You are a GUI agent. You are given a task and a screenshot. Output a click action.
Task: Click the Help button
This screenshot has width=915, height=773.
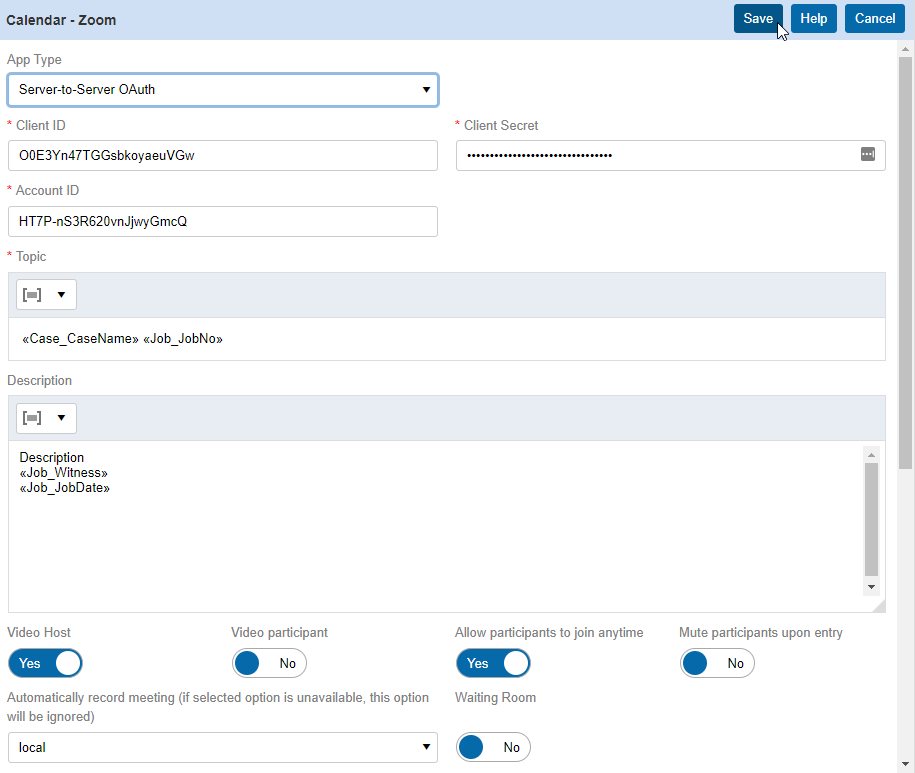pos(814,19)
